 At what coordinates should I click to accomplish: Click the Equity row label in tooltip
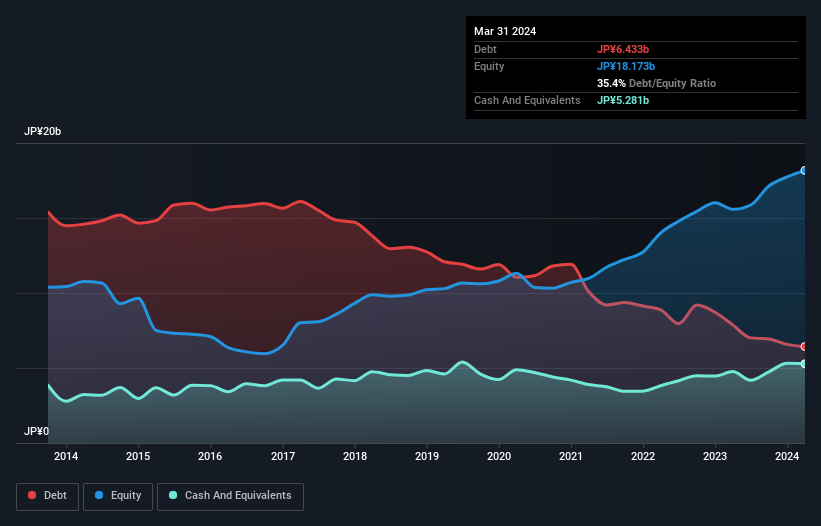[489, 66]
